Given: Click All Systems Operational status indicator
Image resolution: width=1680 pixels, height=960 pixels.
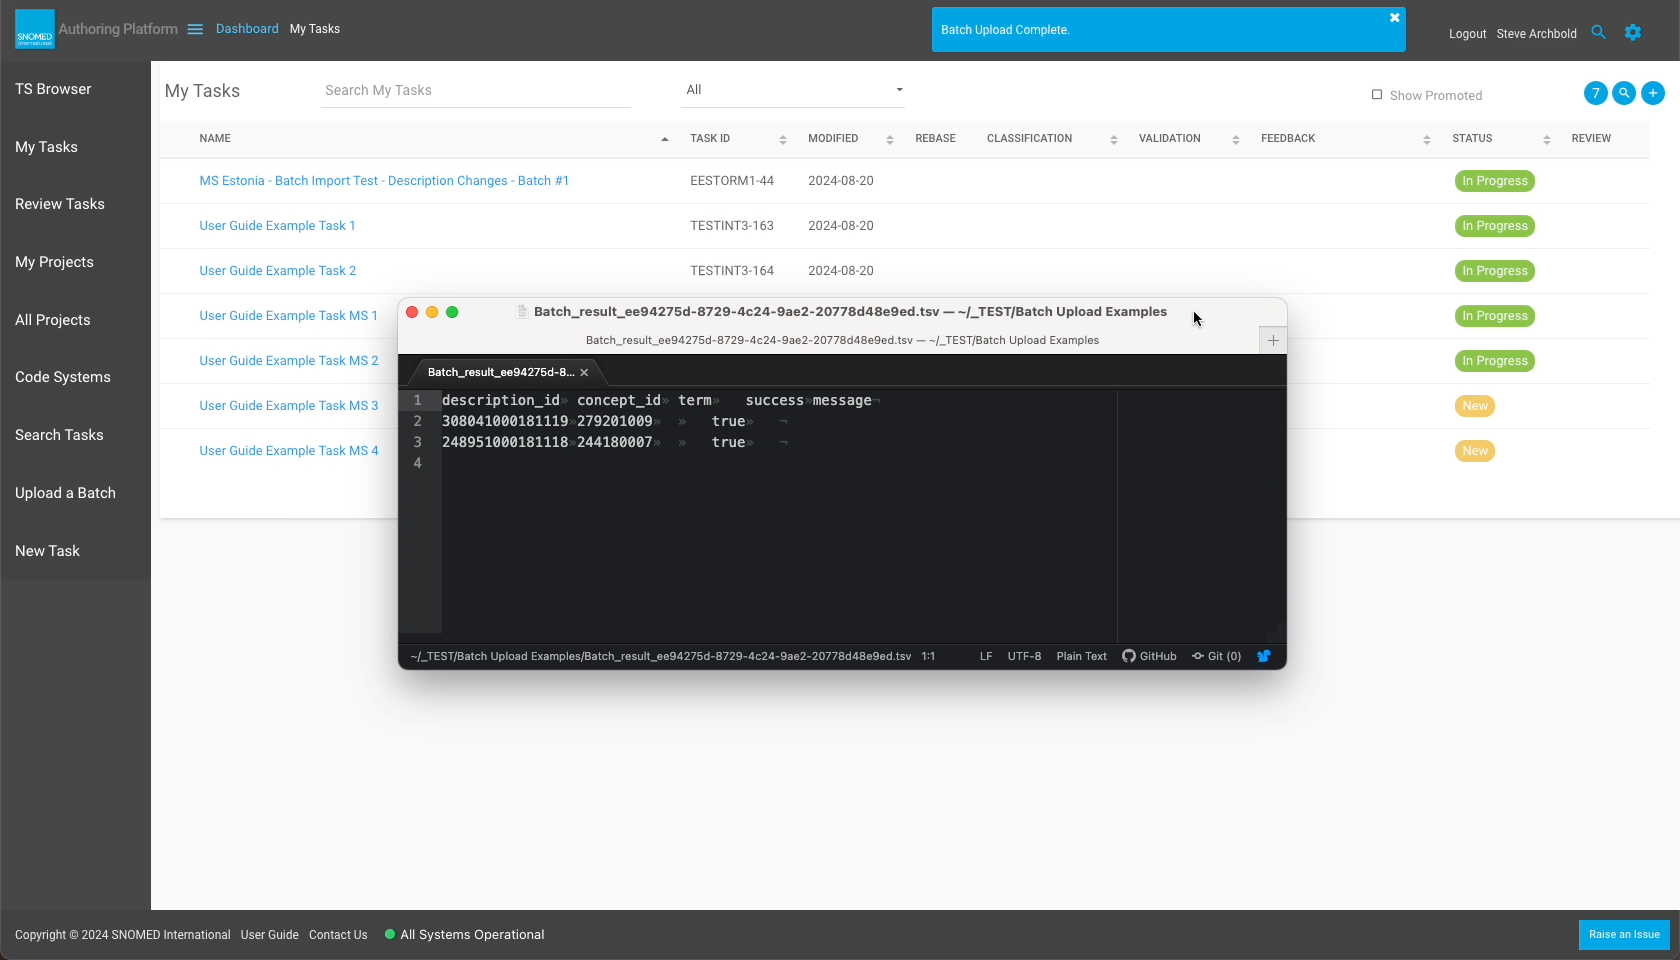Looking at the screenshot, I should coord(464,935).
